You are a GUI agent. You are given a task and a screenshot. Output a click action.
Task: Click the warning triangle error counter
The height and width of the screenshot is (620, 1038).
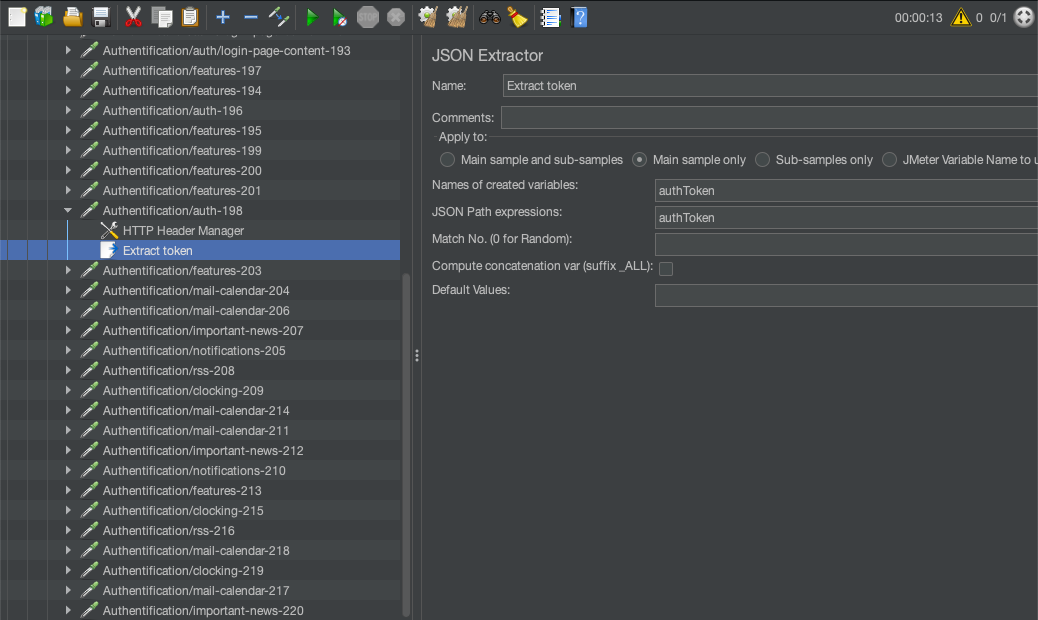(960, 17)
